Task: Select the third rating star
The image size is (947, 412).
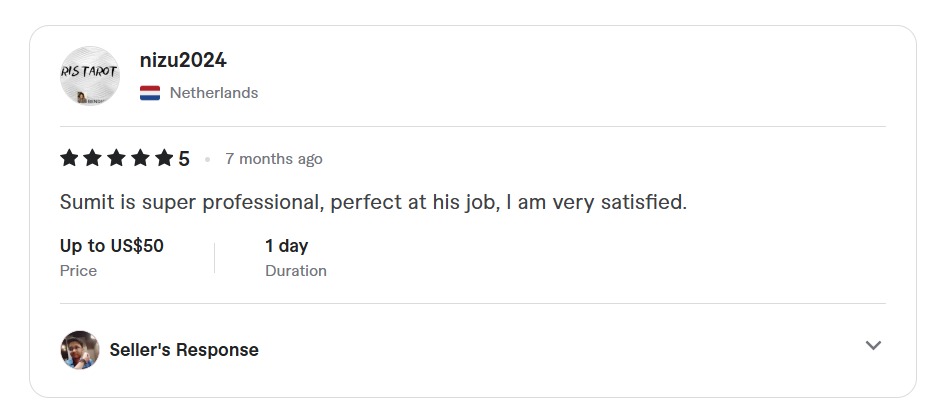Action: click(x=117, y=158)
